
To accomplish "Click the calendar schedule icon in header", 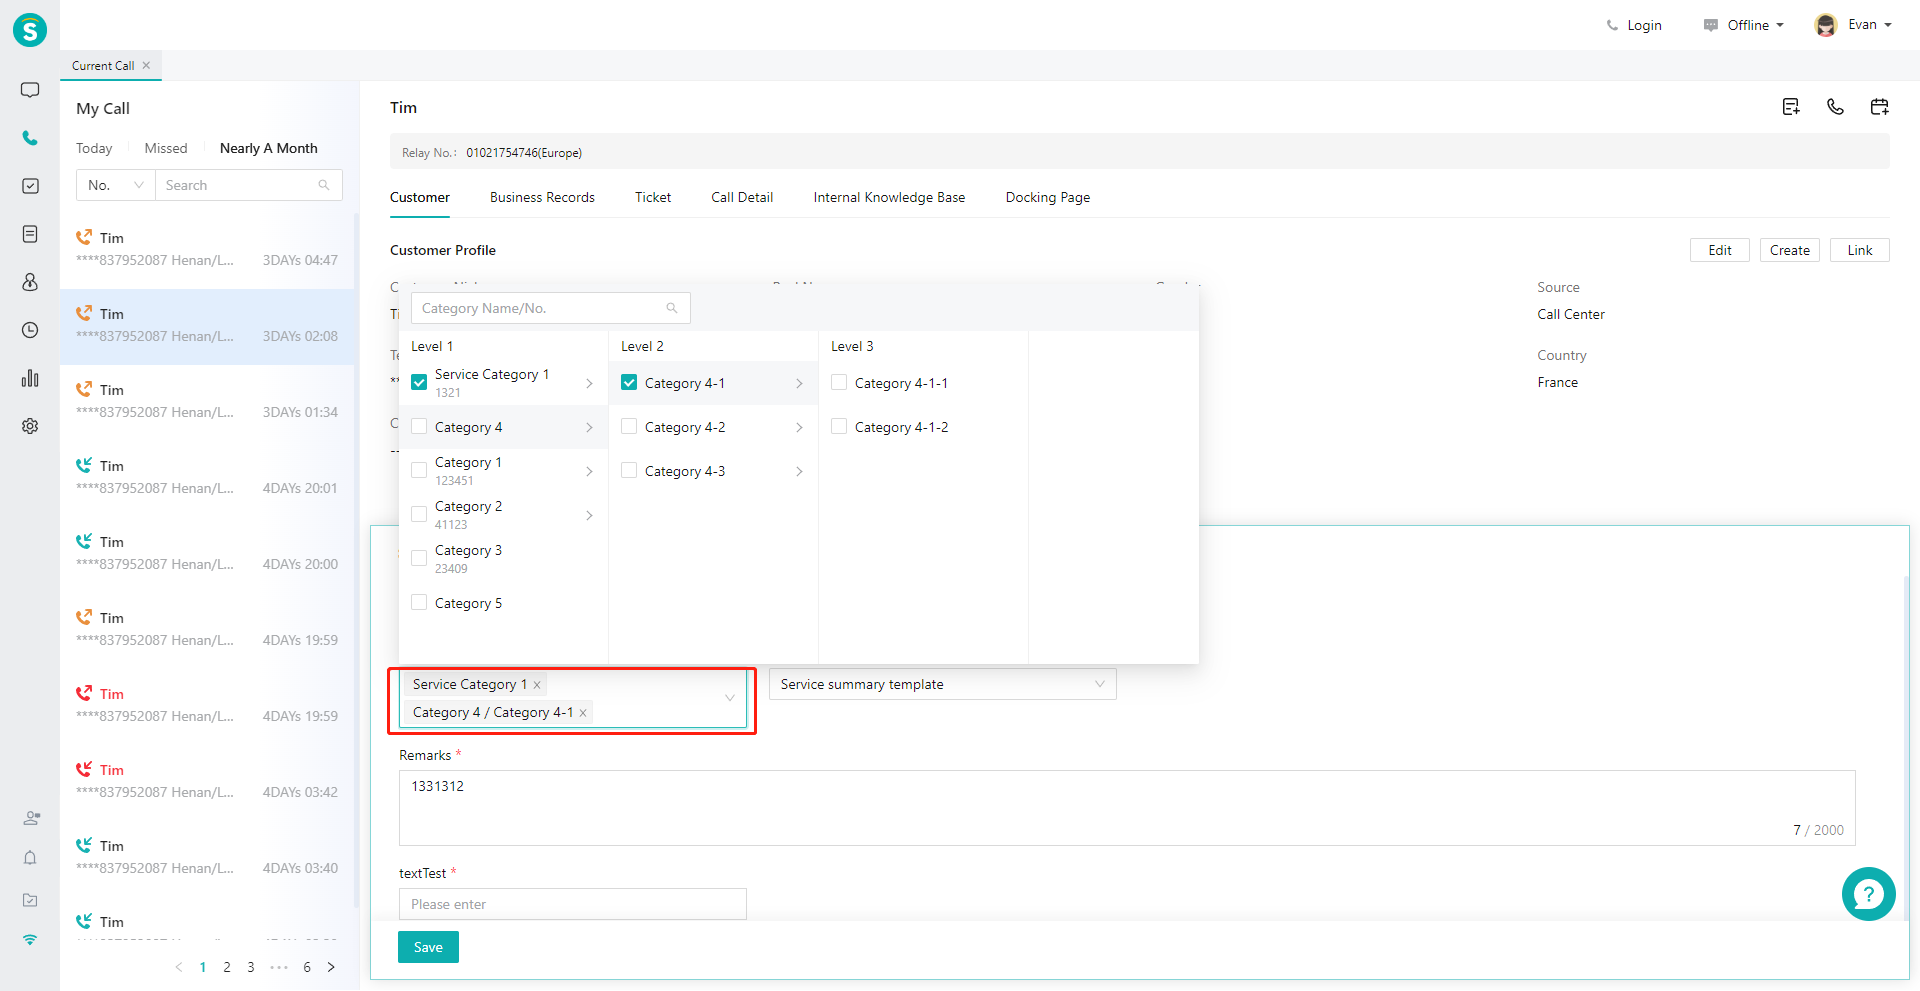I will pyautogui.click(x=1879, y=107).
